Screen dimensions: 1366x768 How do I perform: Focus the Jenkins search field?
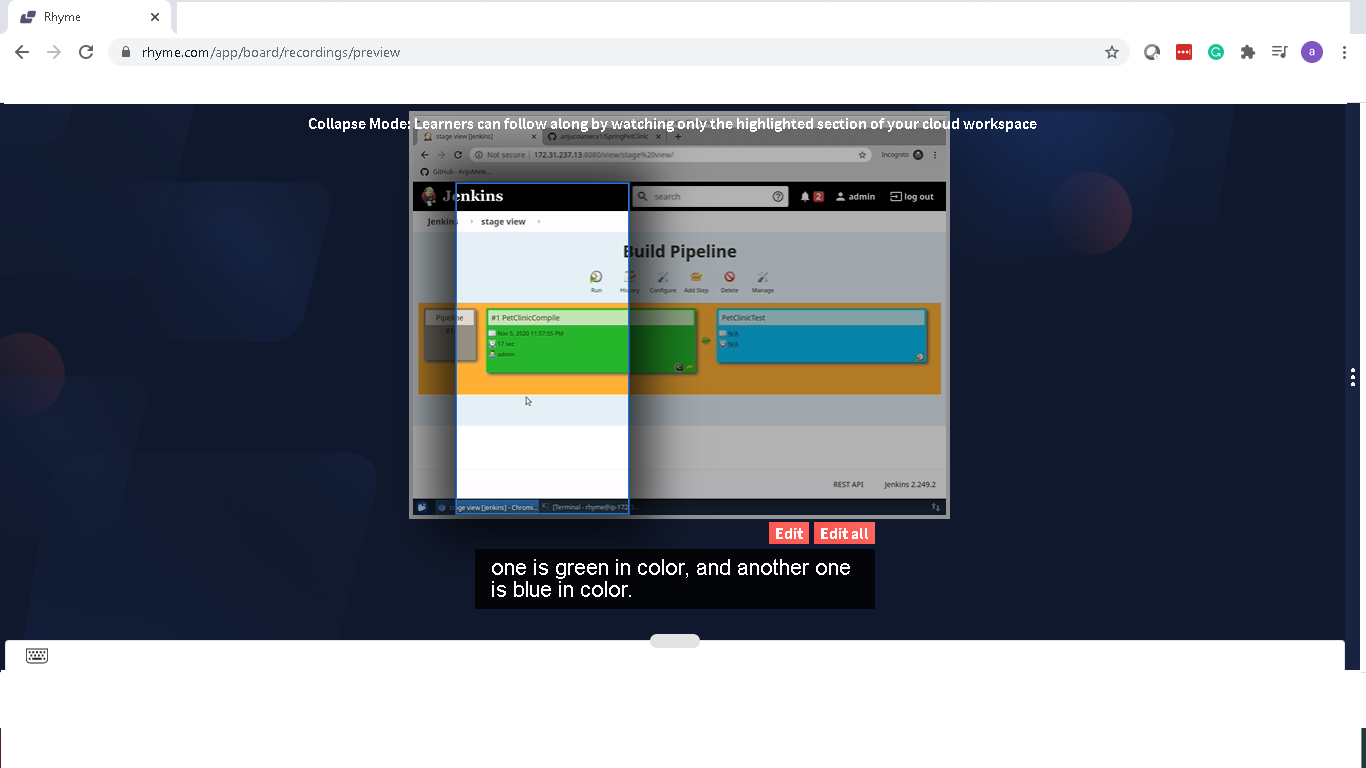[710, 197]
